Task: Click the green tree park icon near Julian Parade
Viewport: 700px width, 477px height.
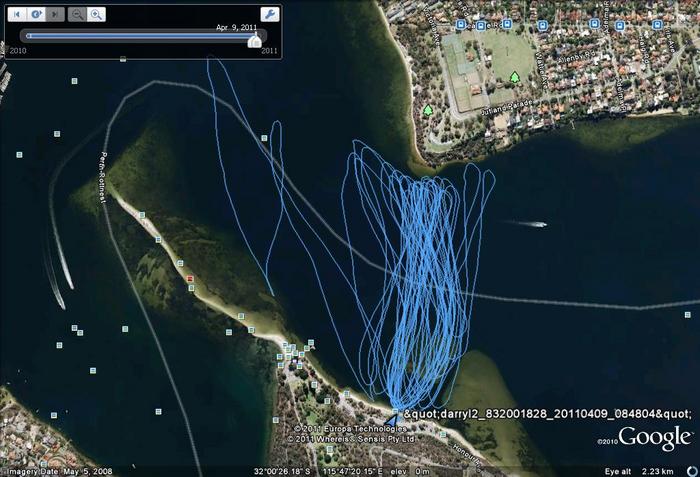Action: tap(428, 110)
